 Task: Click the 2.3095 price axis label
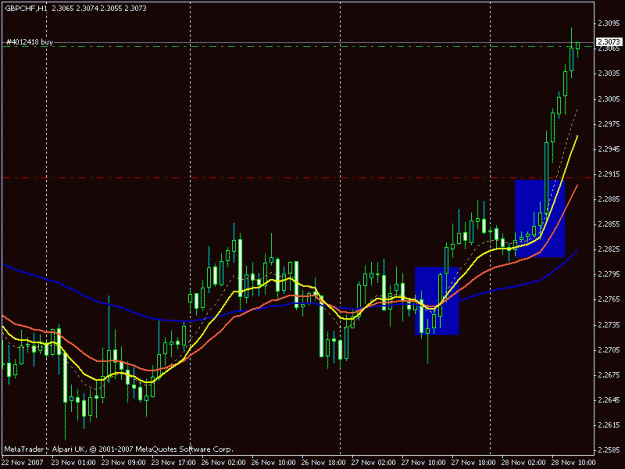[x=609, y=24]
